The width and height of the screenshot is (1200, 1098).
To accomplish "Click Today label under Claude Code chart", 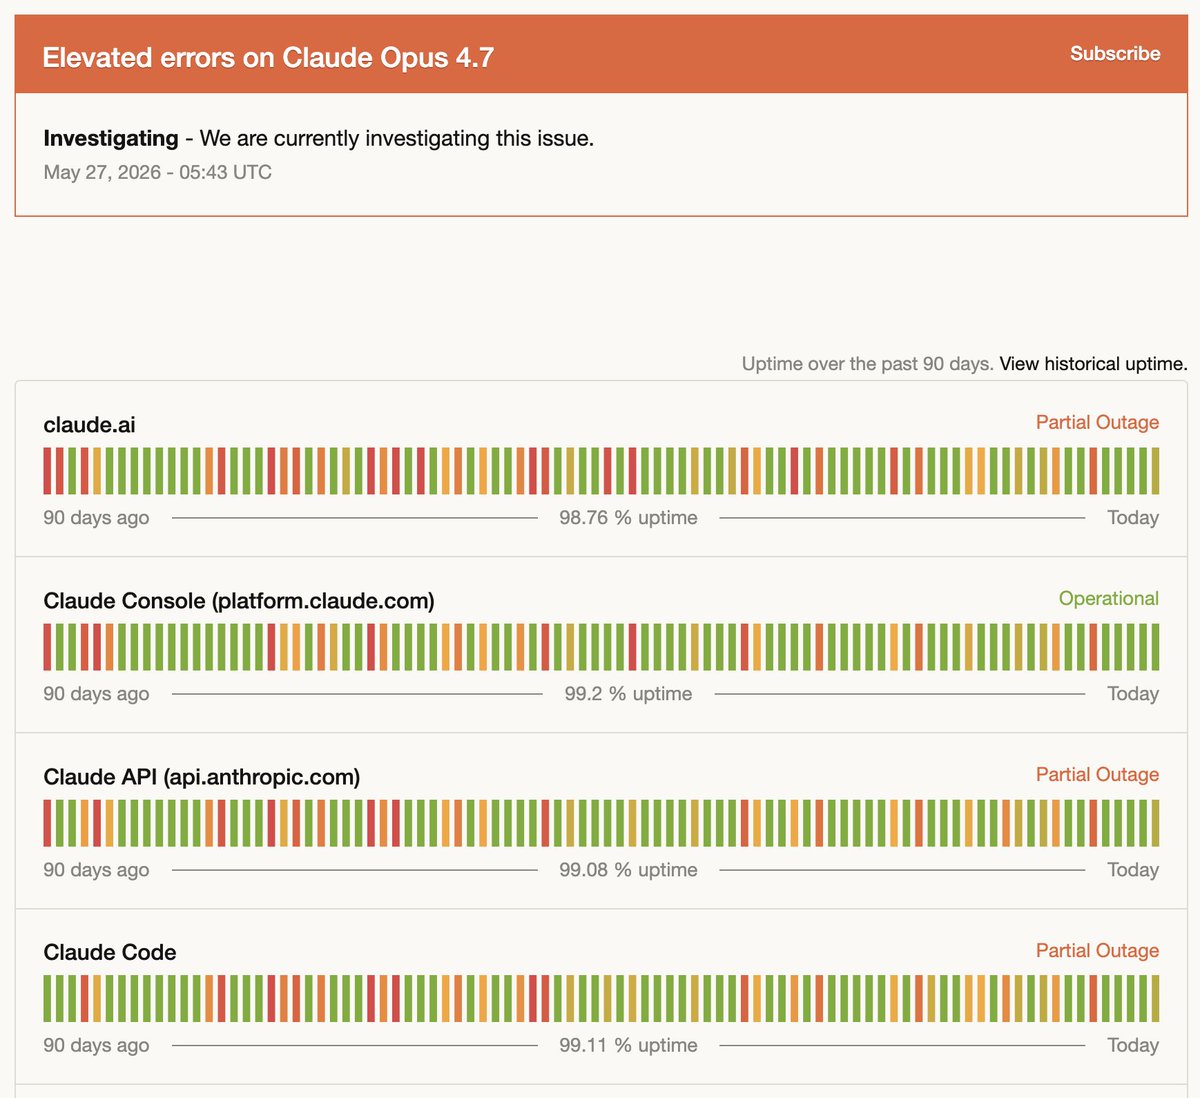I will coord(1133,1045).
